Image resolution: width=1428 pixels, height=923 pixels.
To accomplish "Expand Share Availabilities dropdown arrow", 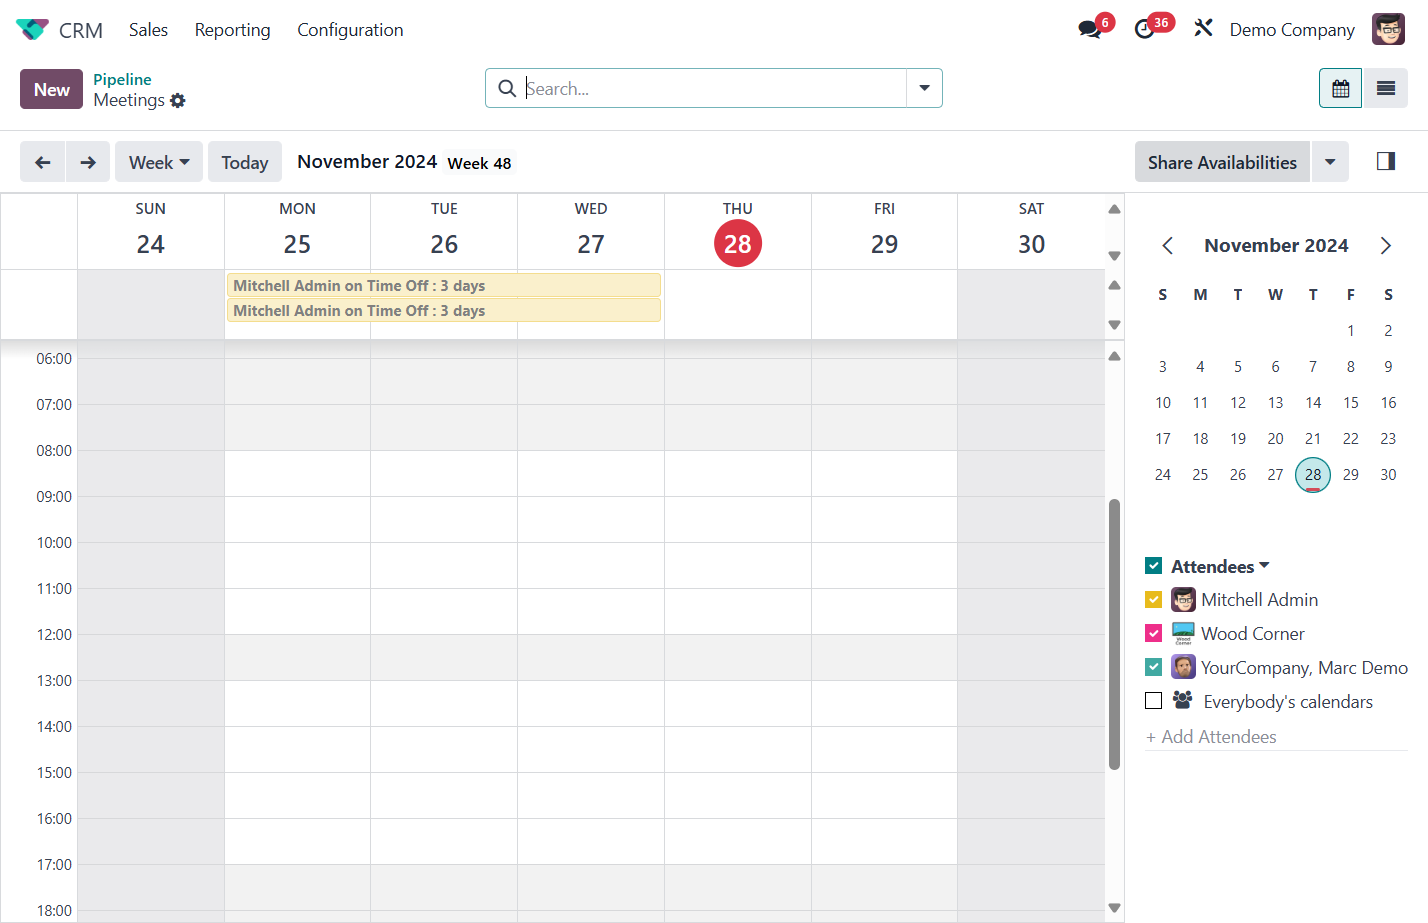I will click(1330, 162).
